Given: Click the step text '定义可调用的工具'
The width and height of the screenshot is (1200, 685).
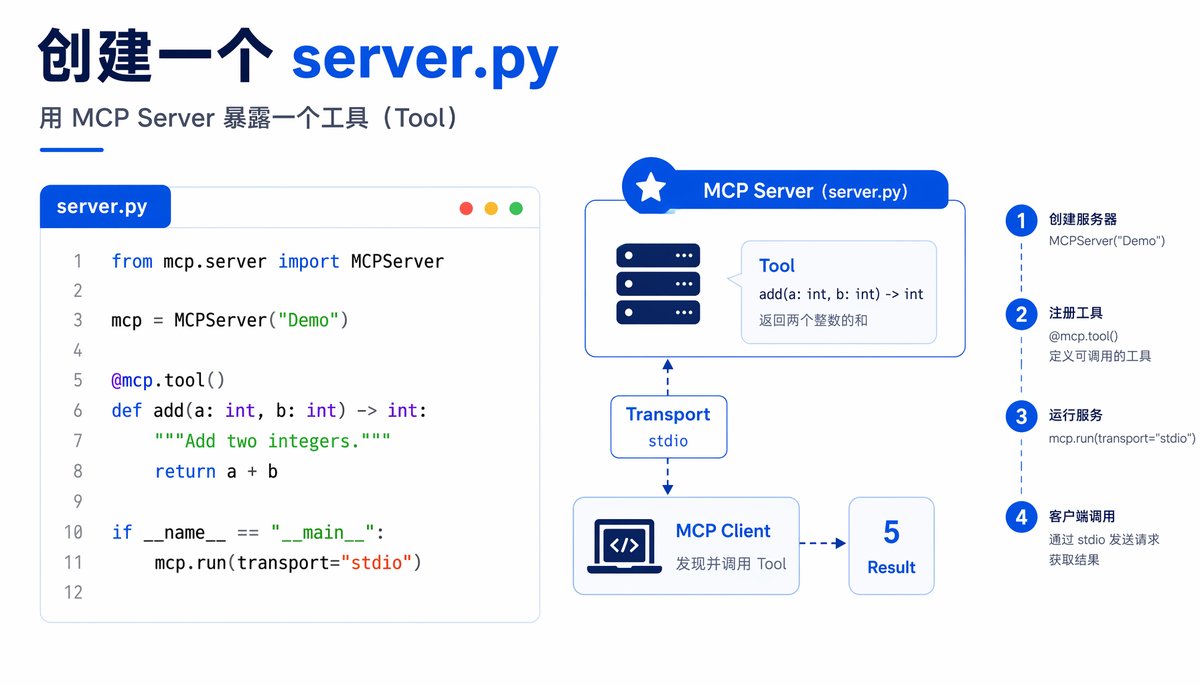Looking at the screenshot, I should pyautogui.click(x=1100, y=355).
